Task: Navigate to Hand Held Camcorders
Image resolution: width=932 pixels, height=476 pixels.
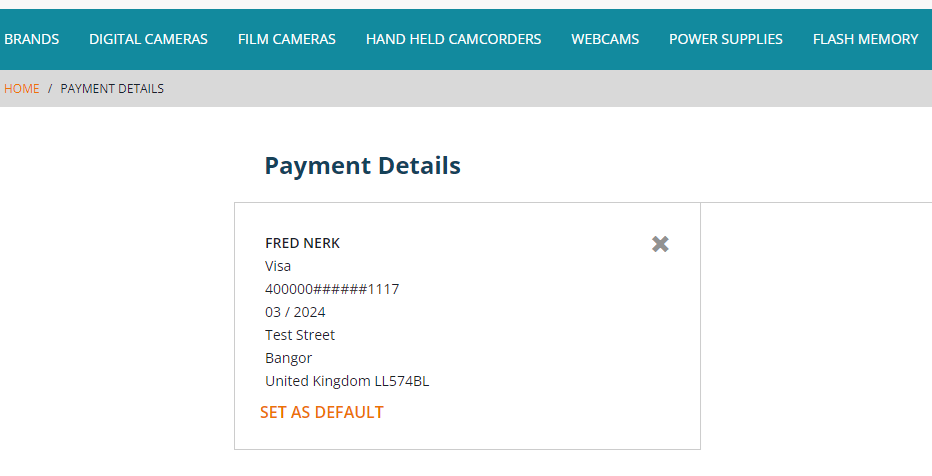Action: (453, 39)
